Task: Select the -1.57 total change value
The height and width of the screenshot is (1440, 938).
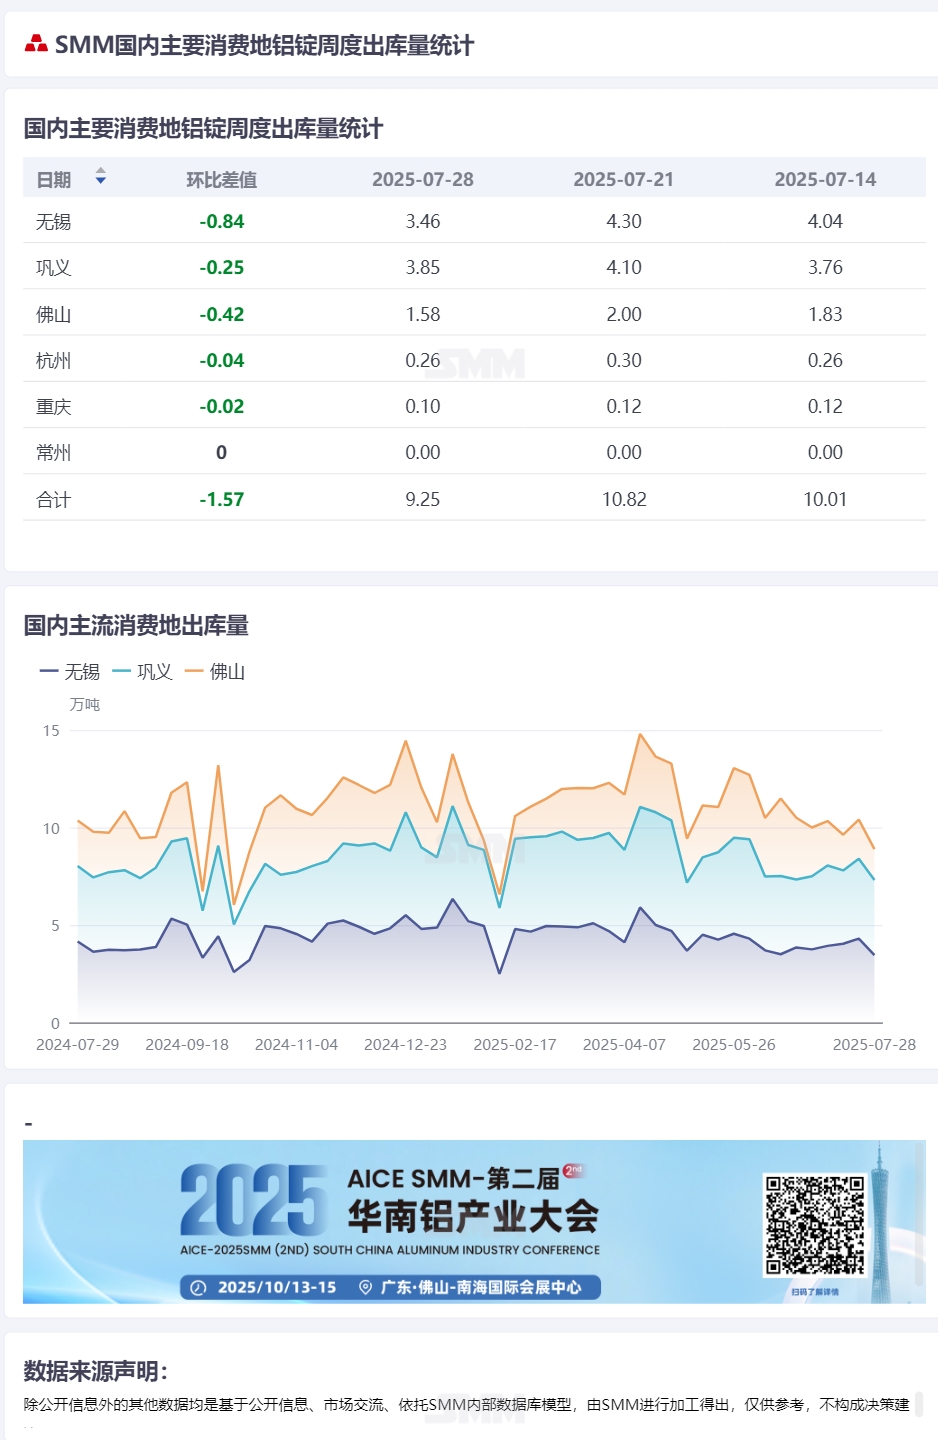Action: (x=222, y=500)
